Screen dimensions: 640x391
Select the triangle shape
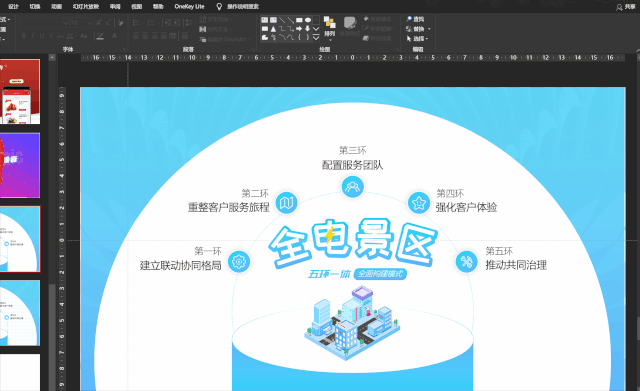click(273, 29)
